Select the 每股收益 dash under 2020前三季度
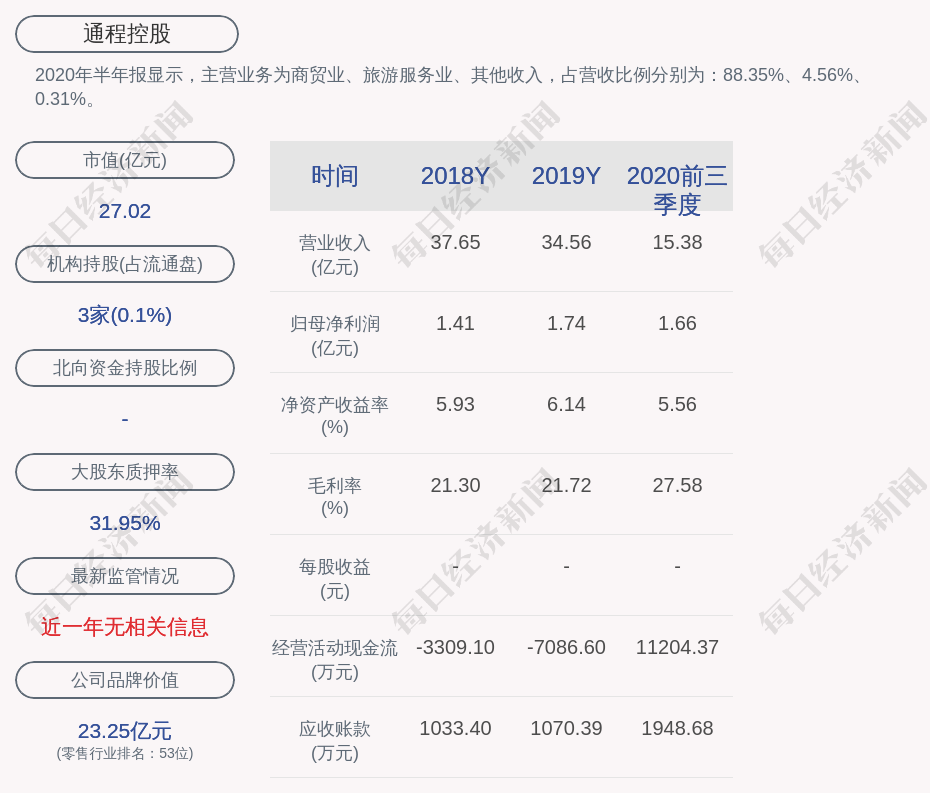 (x=677, y=567)
